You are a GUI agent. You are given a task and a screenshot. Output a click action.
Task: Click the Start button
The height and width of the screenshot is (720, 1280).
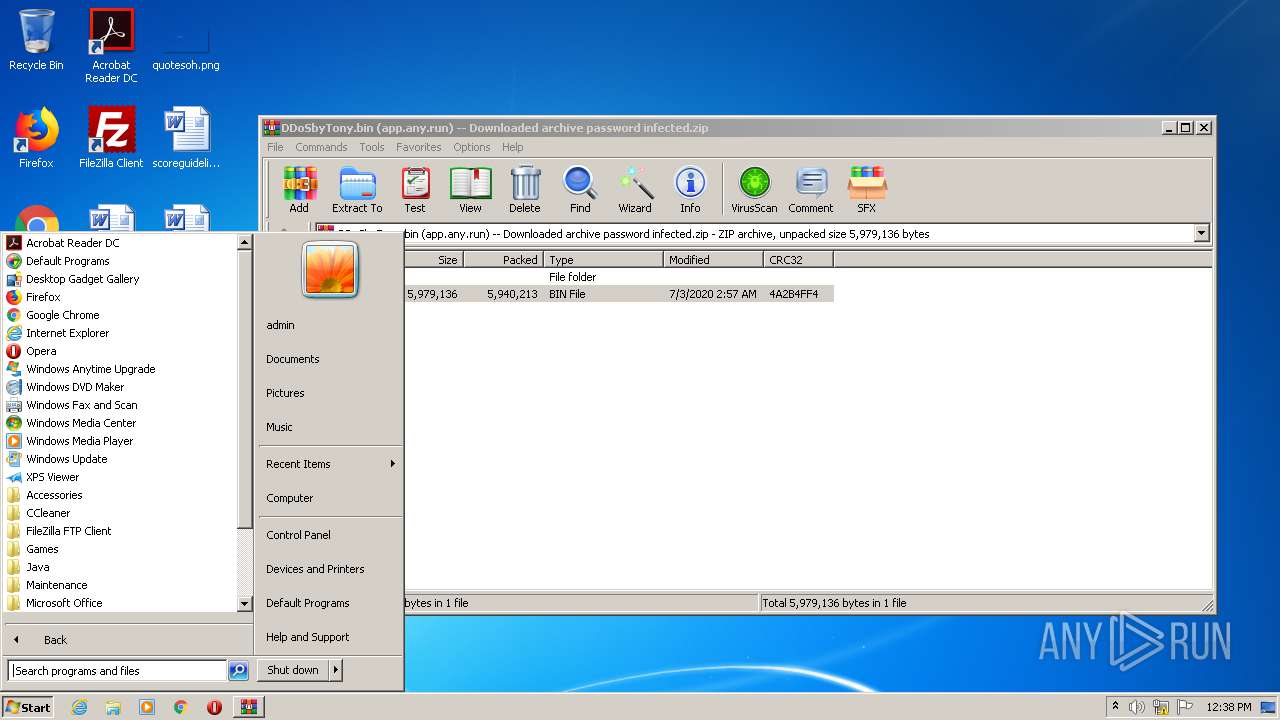[x=28, y=707]
